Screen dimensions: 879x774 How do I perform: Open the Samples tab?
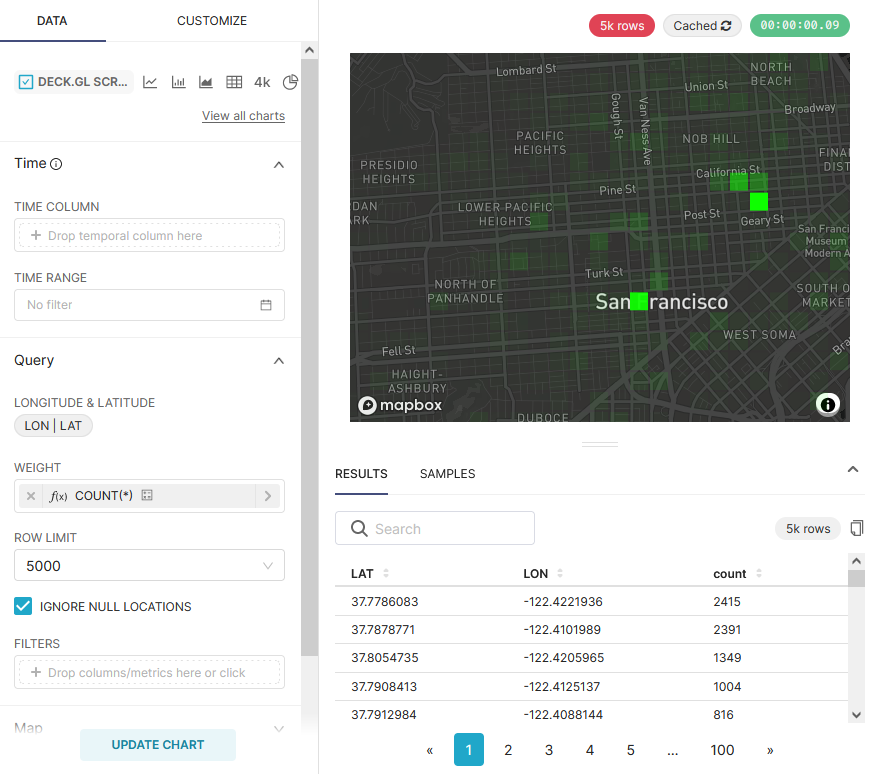click(447, 474)
